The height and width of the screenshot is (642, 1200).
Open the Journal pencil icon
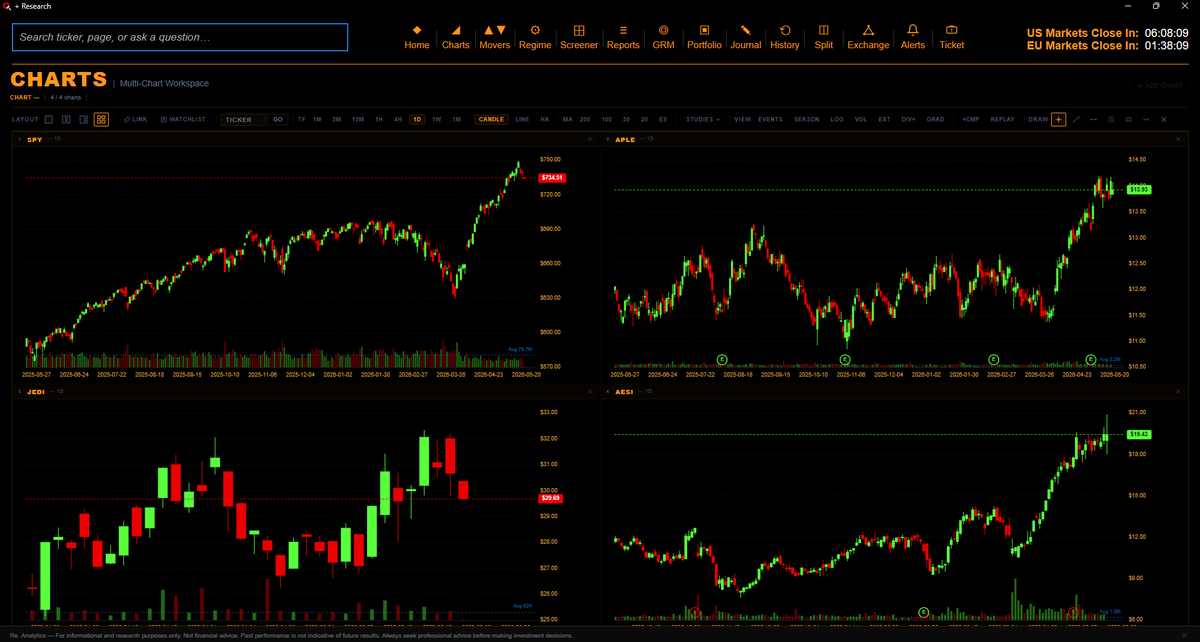[x=746, y=37]
